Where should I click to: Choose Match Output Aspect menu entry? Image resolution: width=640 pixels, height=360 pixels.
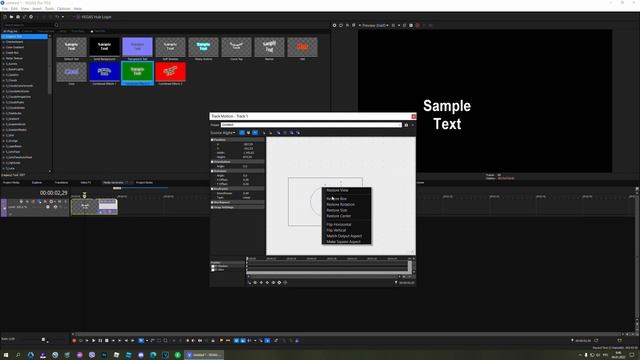(344, 236)
